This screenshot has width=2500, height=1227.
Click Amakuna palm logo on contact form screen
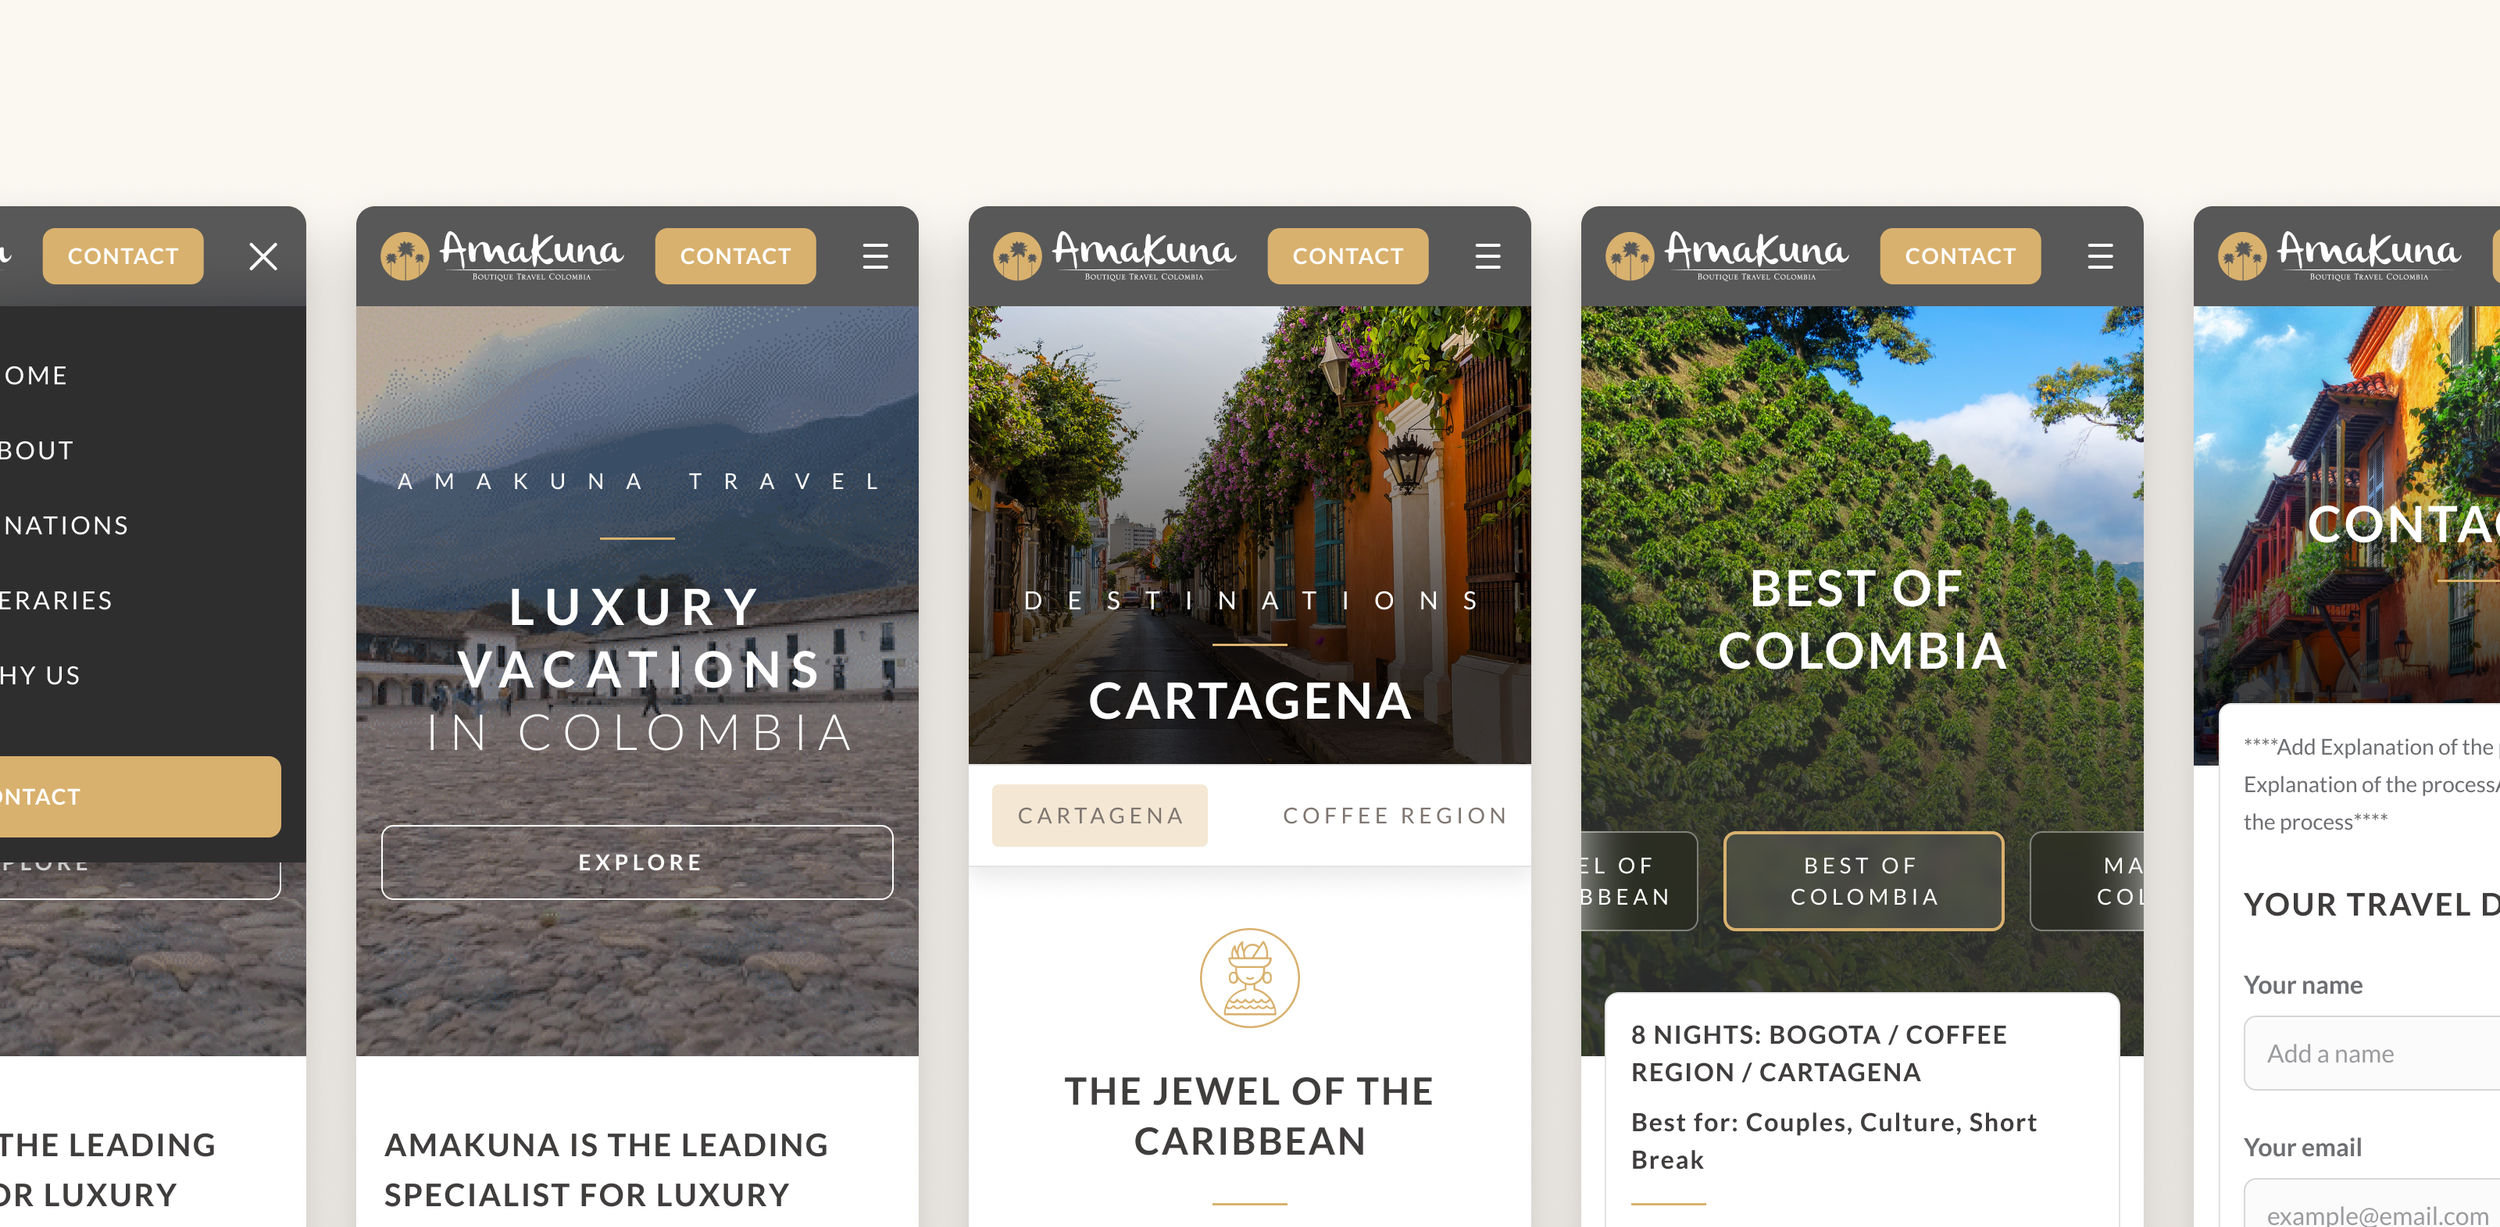click(x=2339, y=256)
